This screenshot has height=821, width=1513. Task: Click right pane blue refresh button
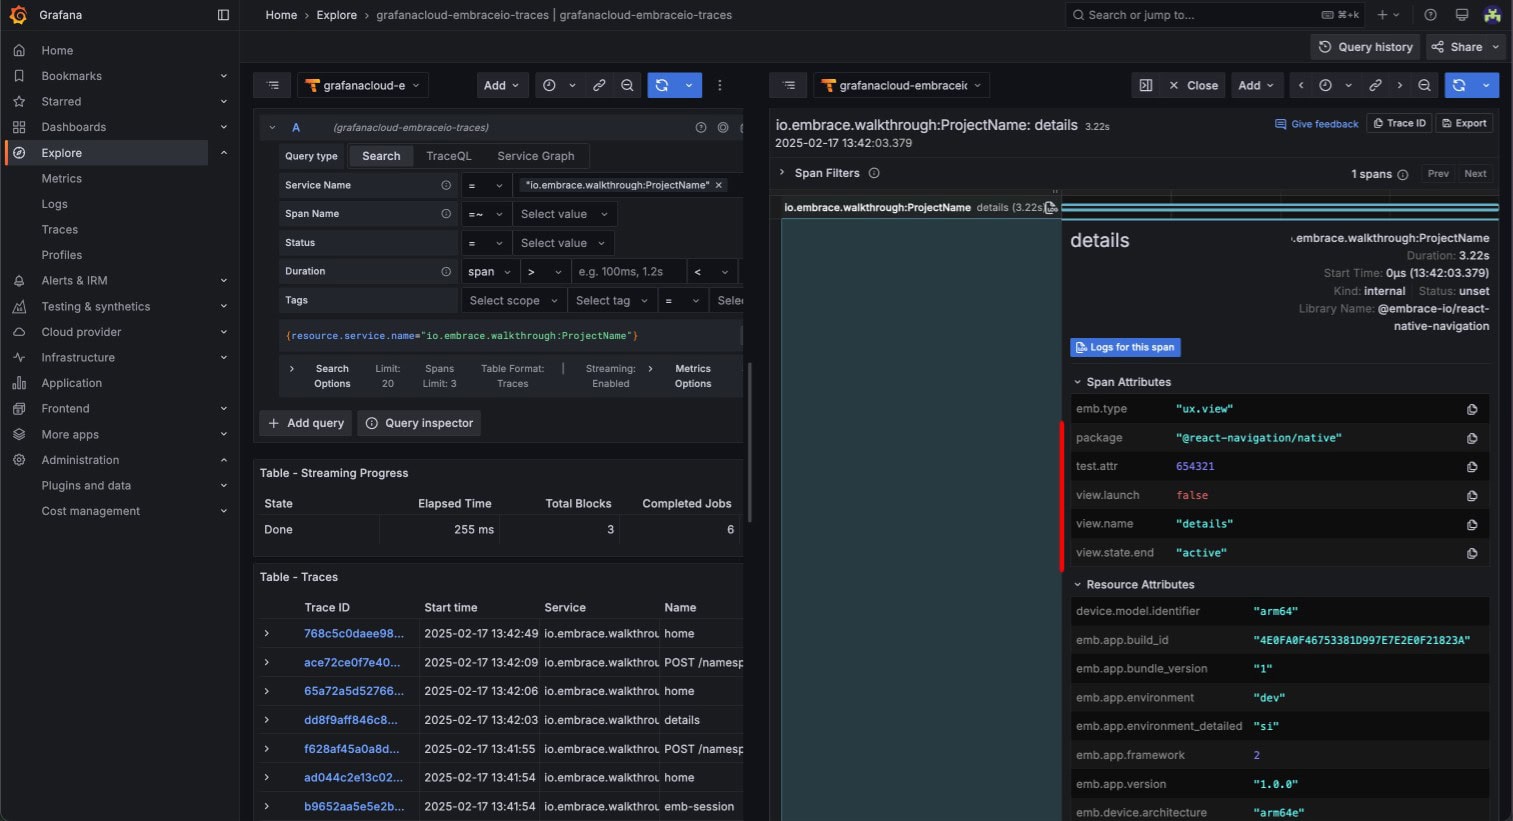coord(1459,86)
